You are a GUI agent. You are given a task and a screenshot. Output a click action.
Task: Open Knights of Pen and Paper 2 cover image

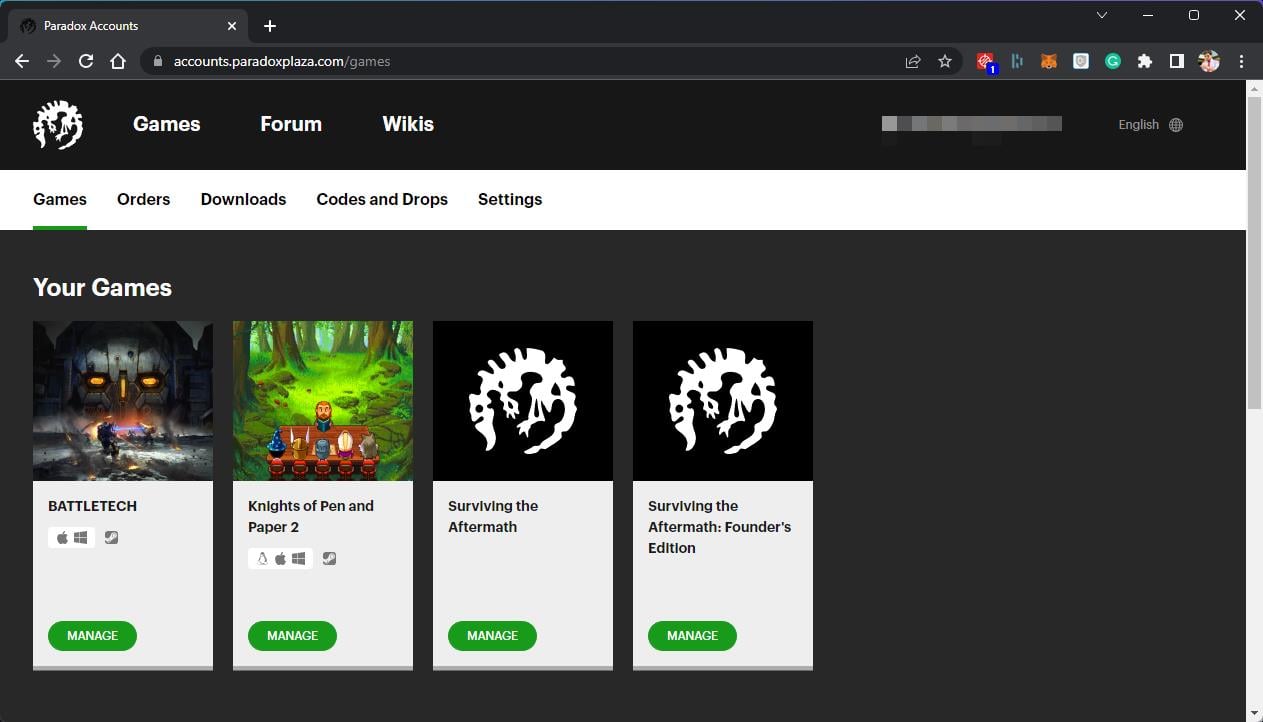point(323,401)
